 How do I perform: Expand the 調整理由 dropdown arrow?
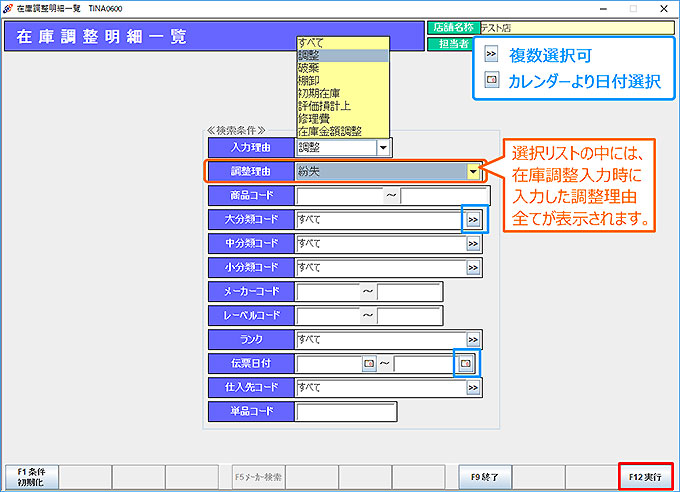pyautogui.click(x=473, y=172)
